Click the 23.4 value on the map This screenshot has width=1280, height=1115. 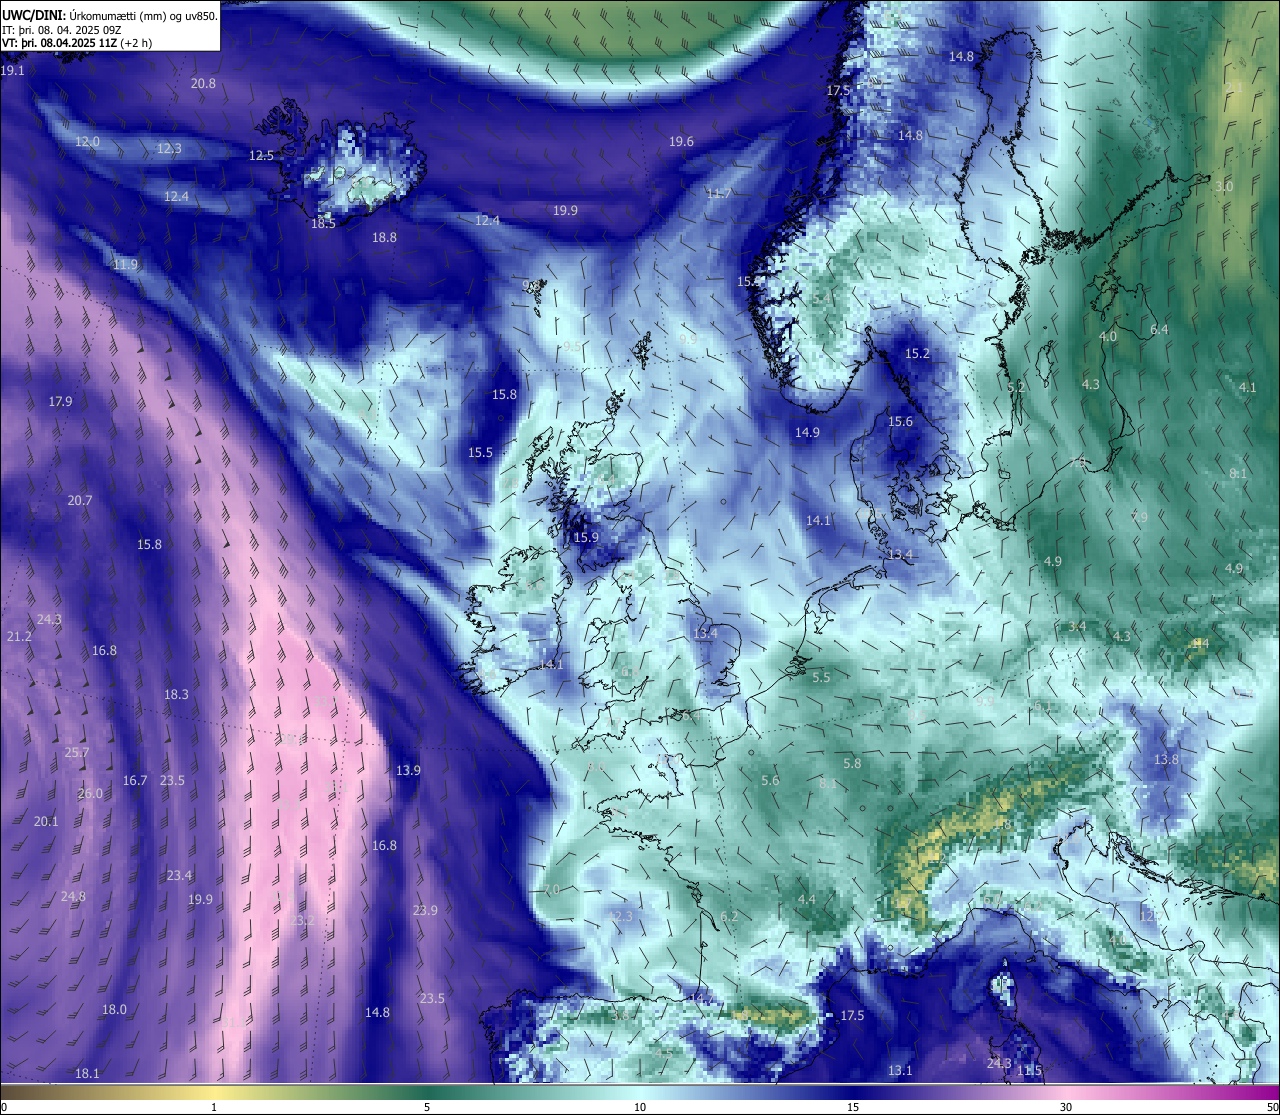(179, 876)
